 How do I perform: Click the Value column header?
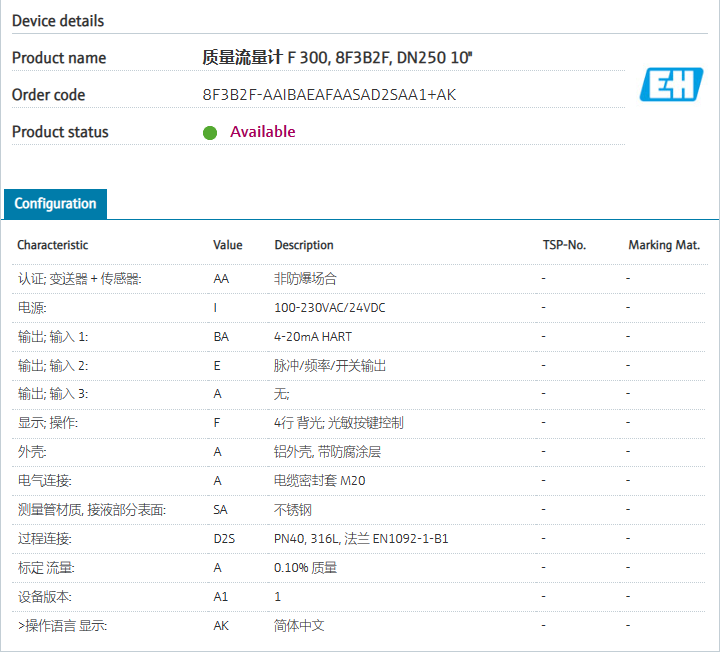(x=227, y=245)
